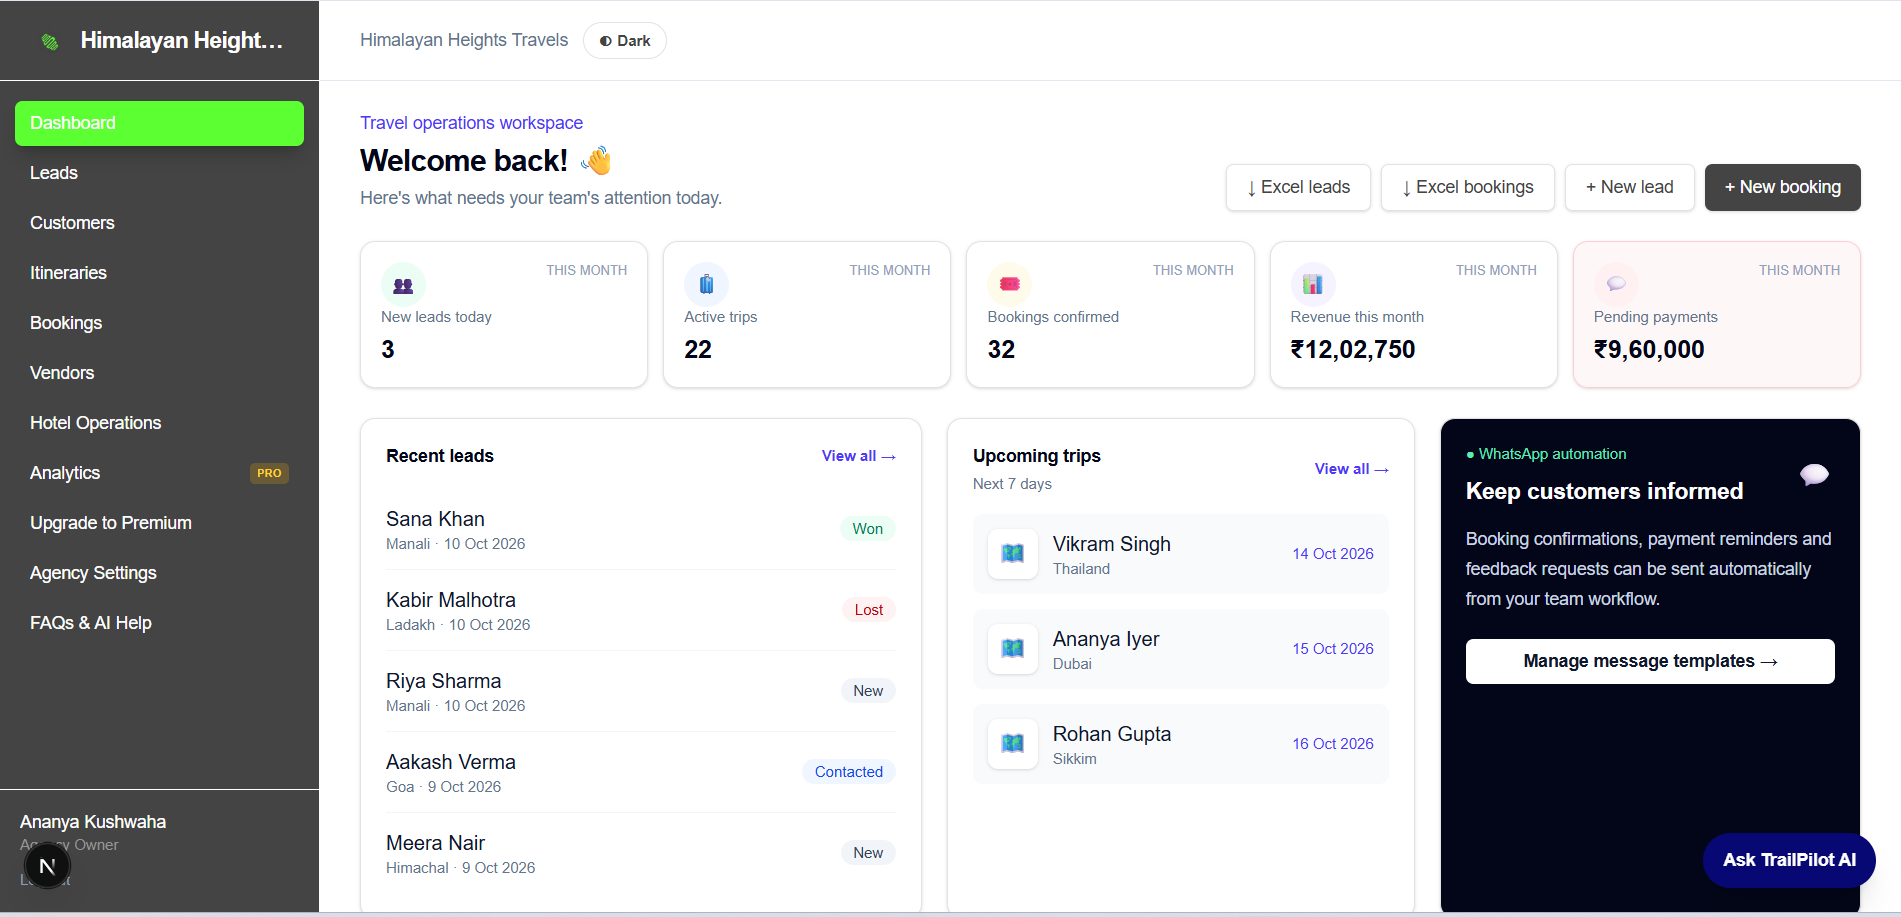Screen dimensions: 1901x917
Task: Open Kabir Malhotra lead
Action: pos(640,611)
